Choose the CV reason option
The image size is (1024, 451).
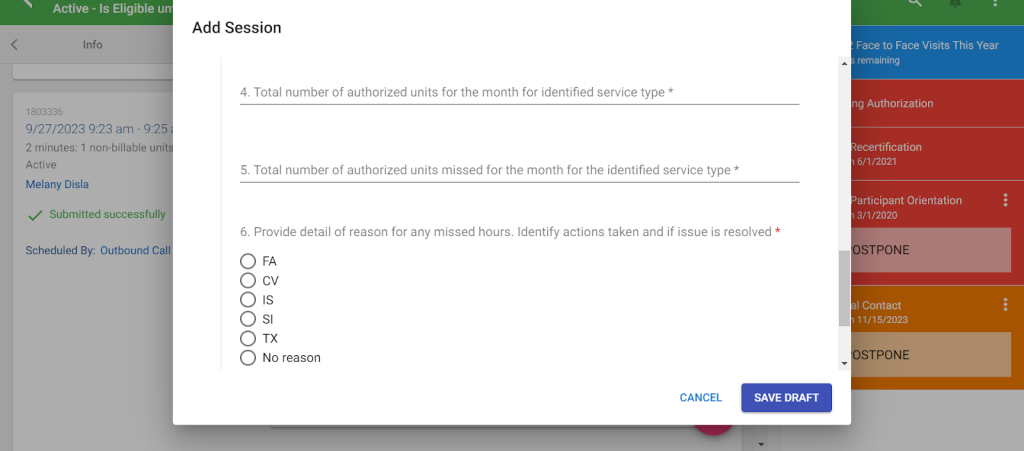248,281
